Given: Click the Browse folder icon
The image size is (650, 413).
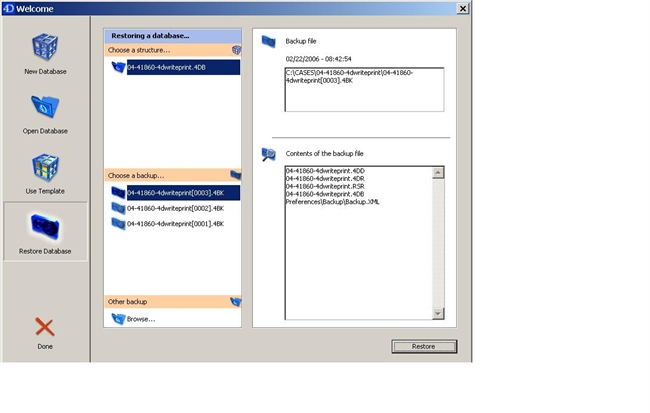Looking at the screenshot, I should point(118,319).
